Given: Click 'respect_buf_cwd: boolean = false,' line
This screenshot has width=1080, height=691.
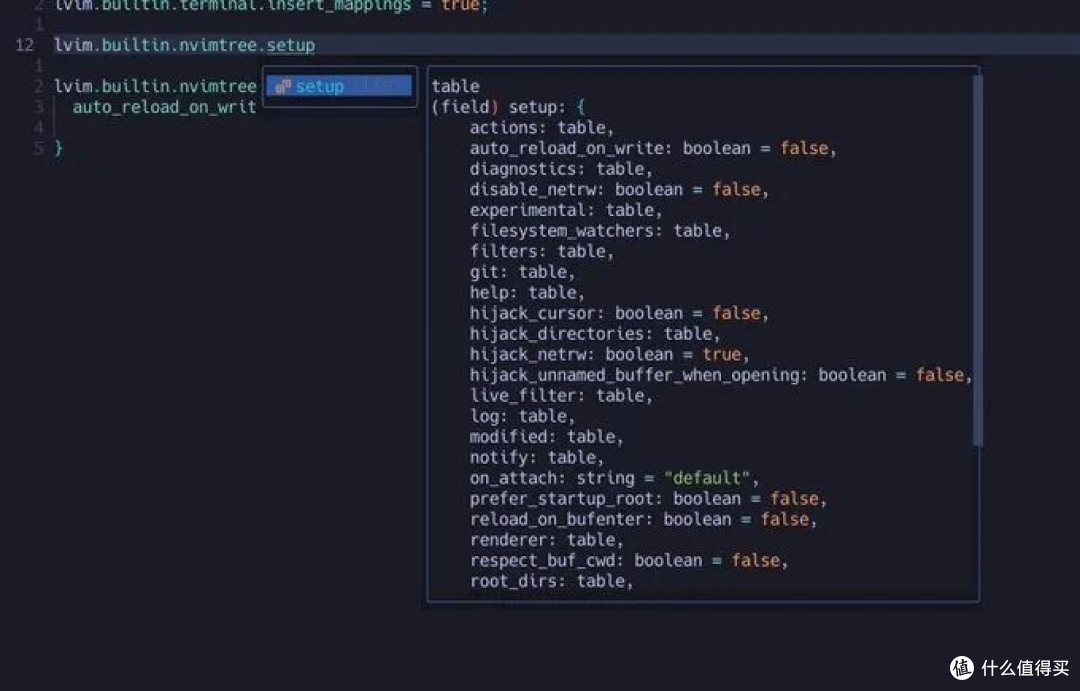Looking at the screenshot, I should click(x=628, y=561).
